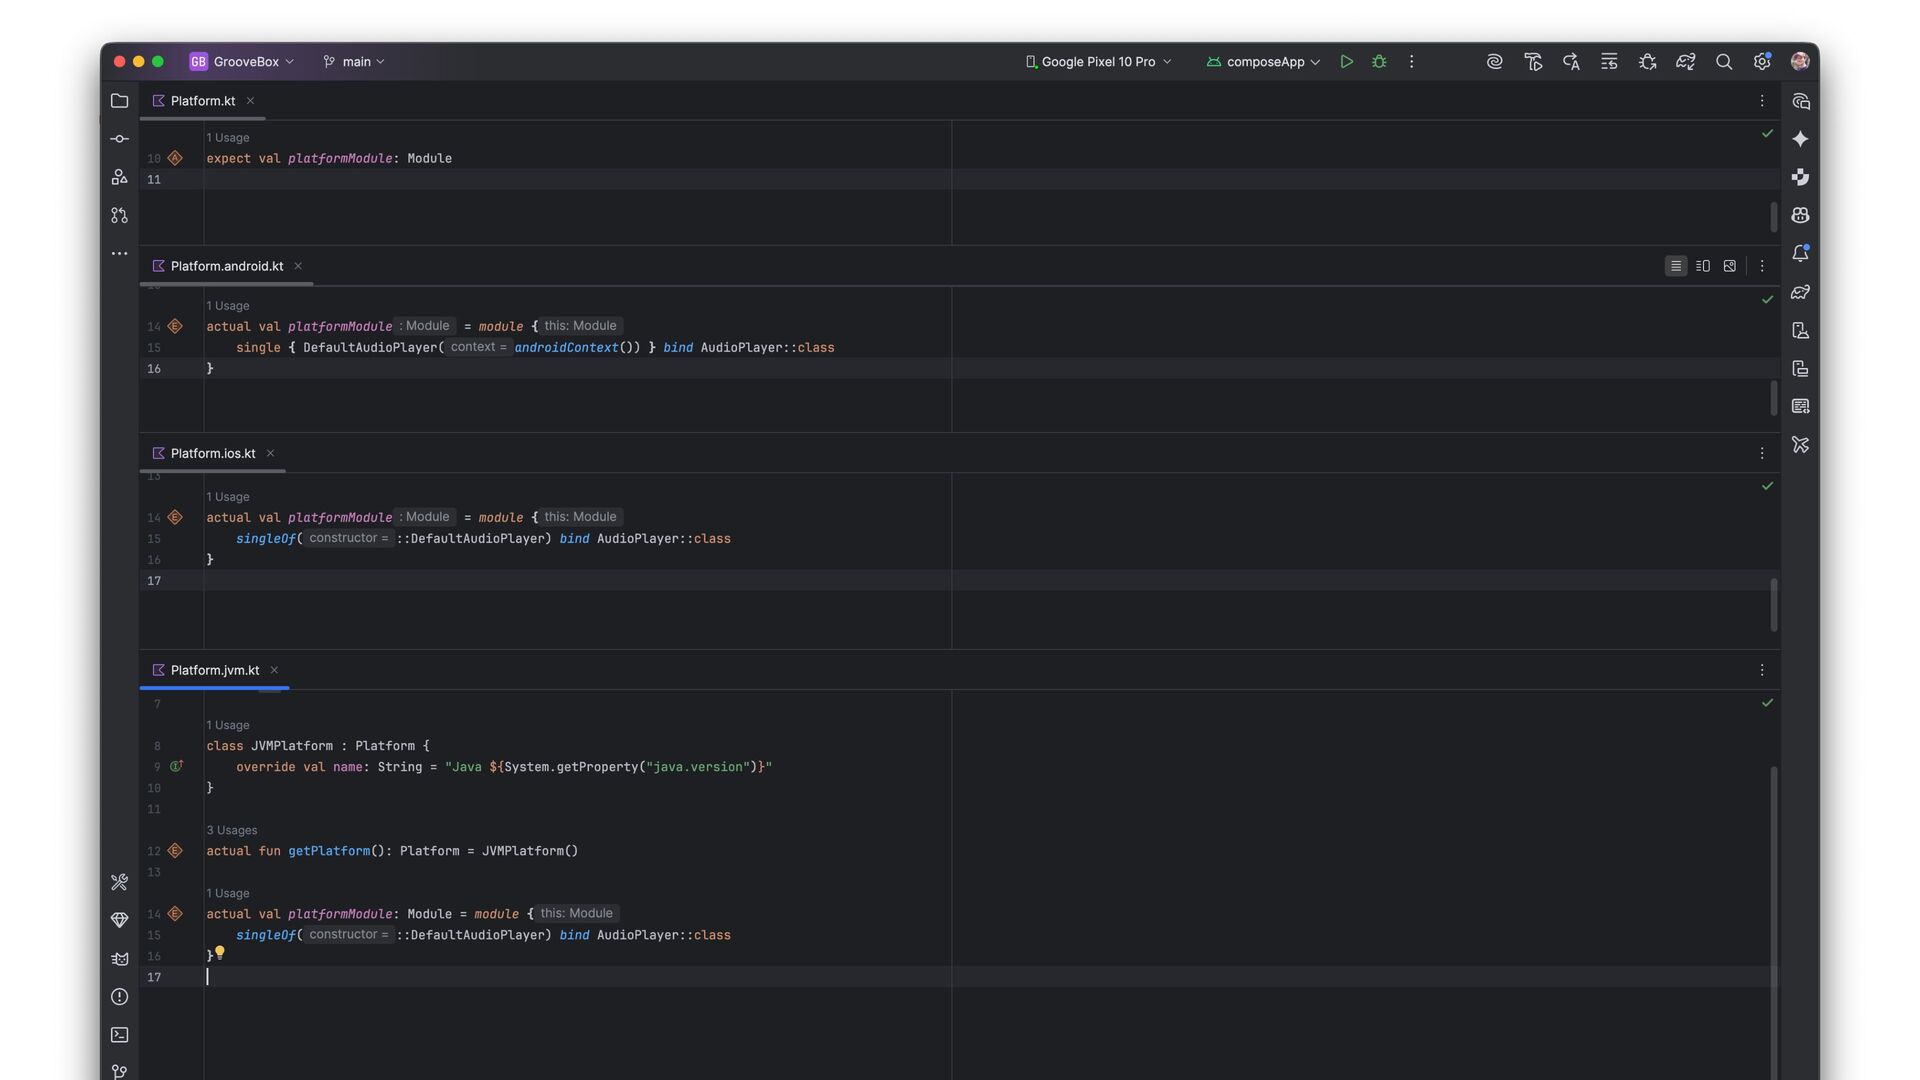The width and height of the screenshot is (1920, 1080).
Task: Open the Commit tool window
Action: (x=119, y=139)
